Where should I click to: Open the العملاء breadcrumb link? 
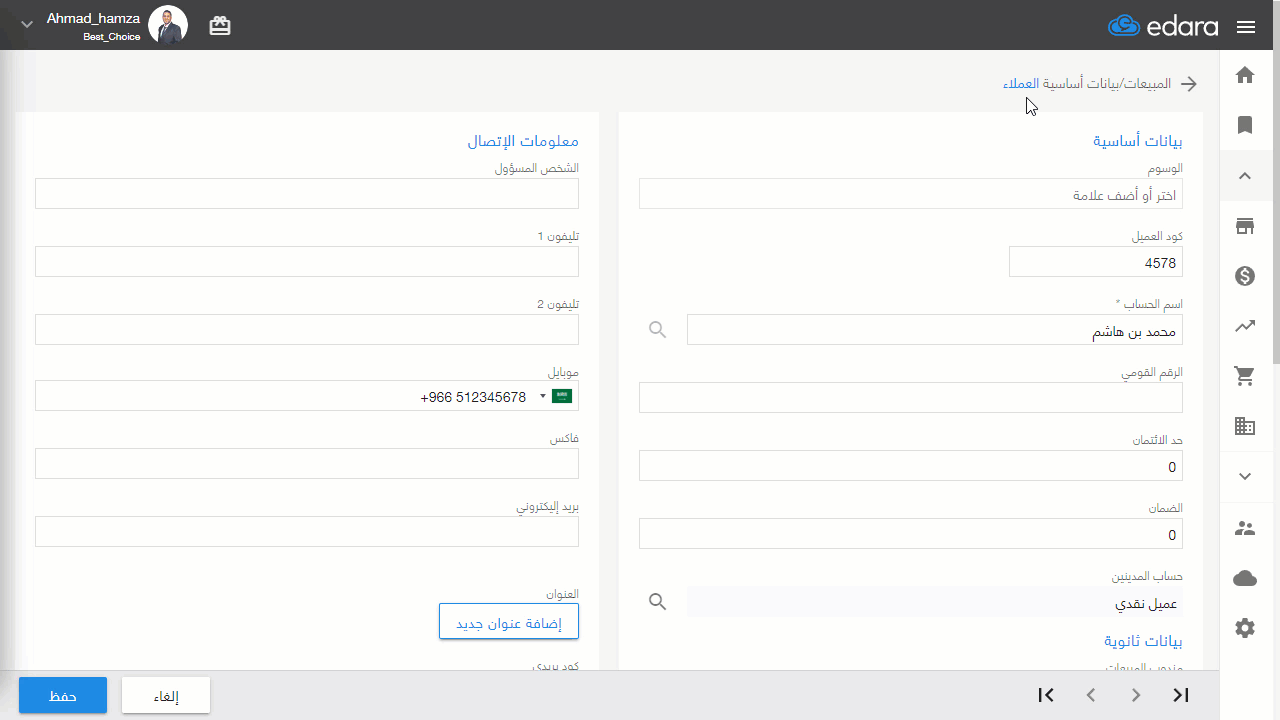tap(1021, 83)
